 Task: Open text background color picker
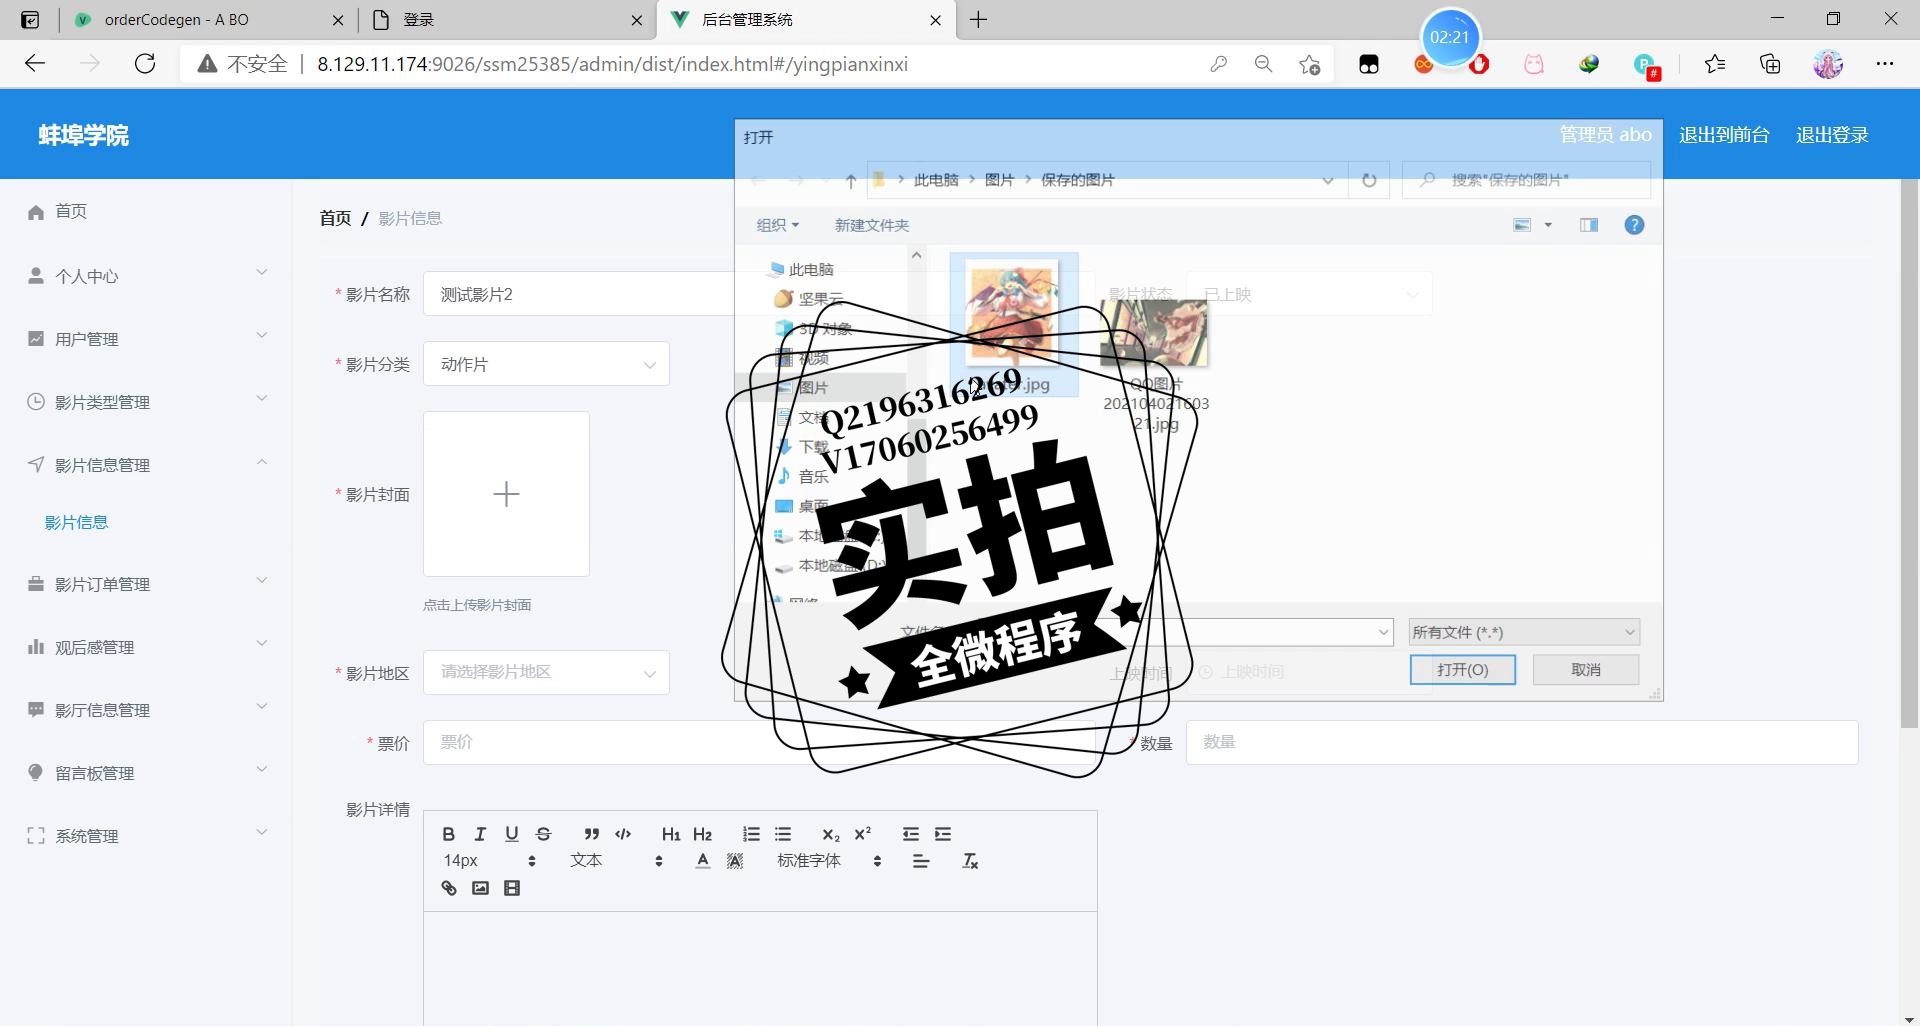coord(735,861)
